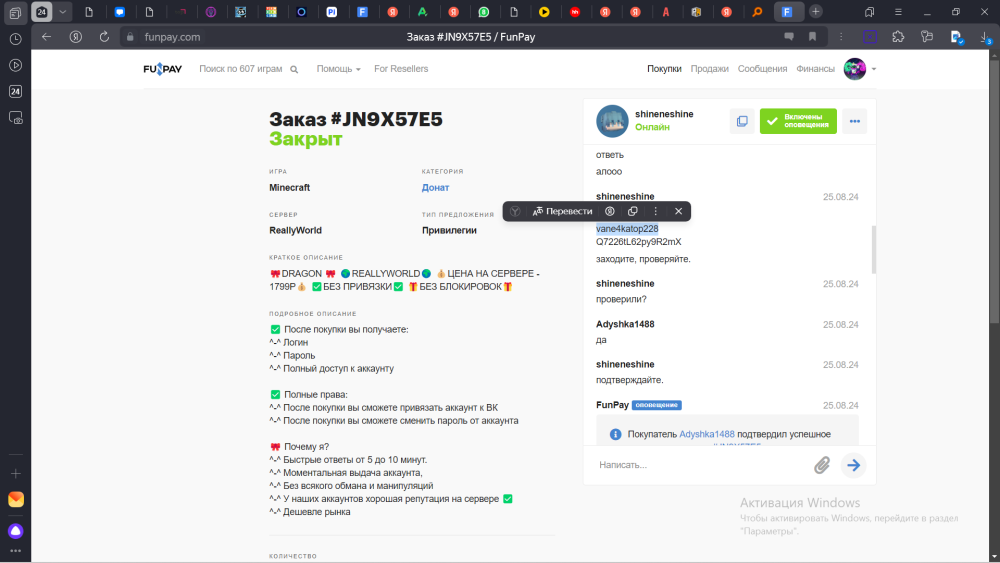Click the Adyshka1488 link in FunPay notification
The width and height of the screenshot is (1000, 563).
point(707,434)
